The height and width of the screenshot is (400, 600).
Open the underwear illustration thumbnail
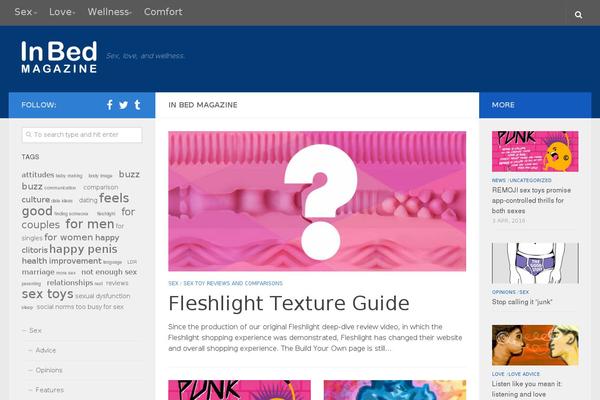[x=535, y=263]
